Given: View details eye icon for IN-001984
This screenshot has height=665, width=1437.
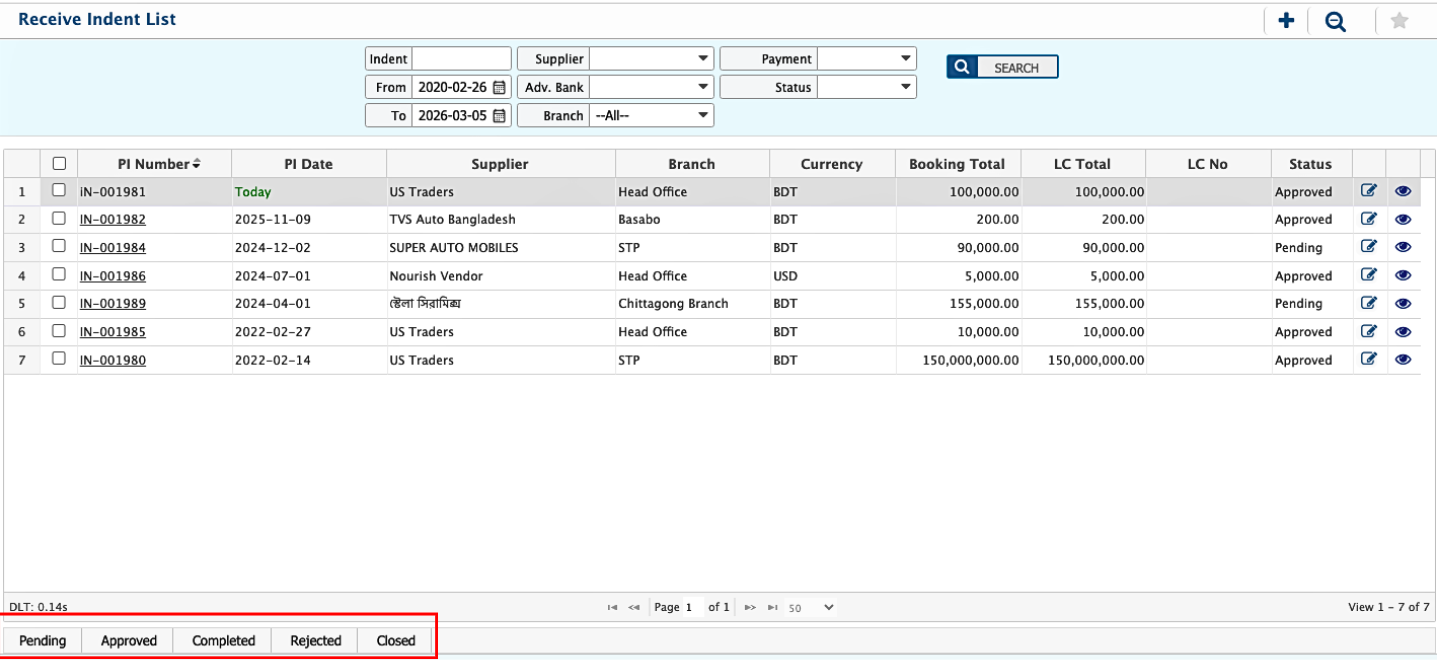Looking at the screenshot, I should click(1403, 247).
